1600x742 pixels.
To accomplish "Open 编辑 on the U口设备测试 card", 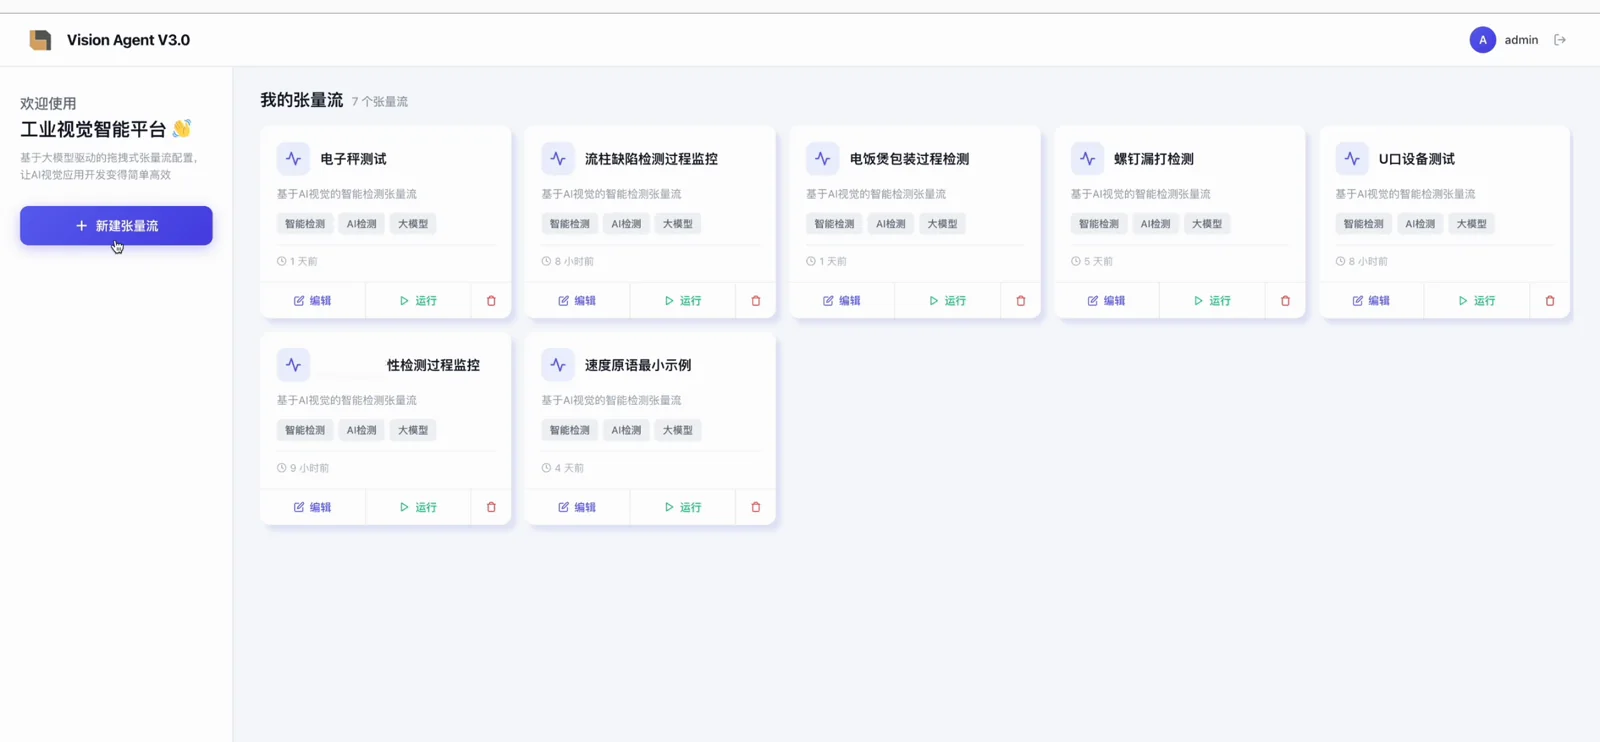I will tap(1371, 301).
